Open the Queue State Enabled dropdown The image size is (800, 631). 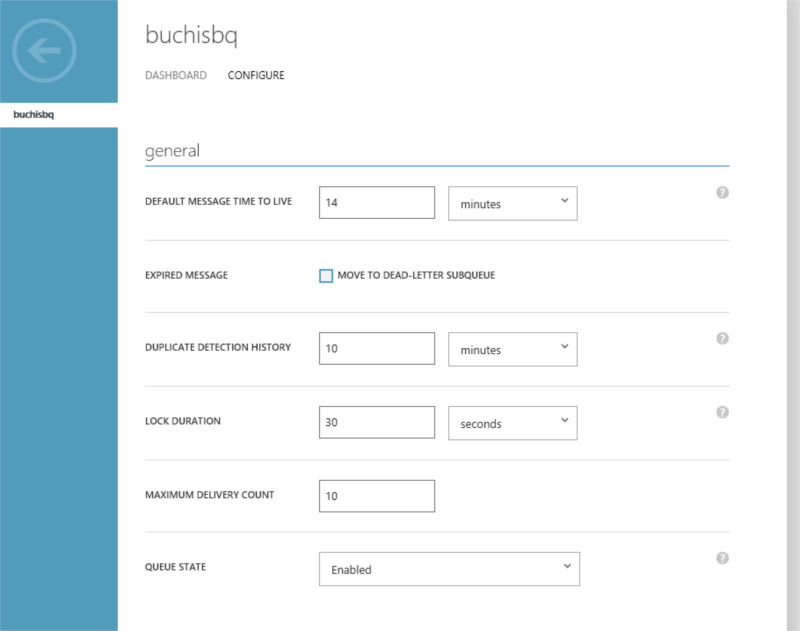pyautogui.click(x=449, y=569)
